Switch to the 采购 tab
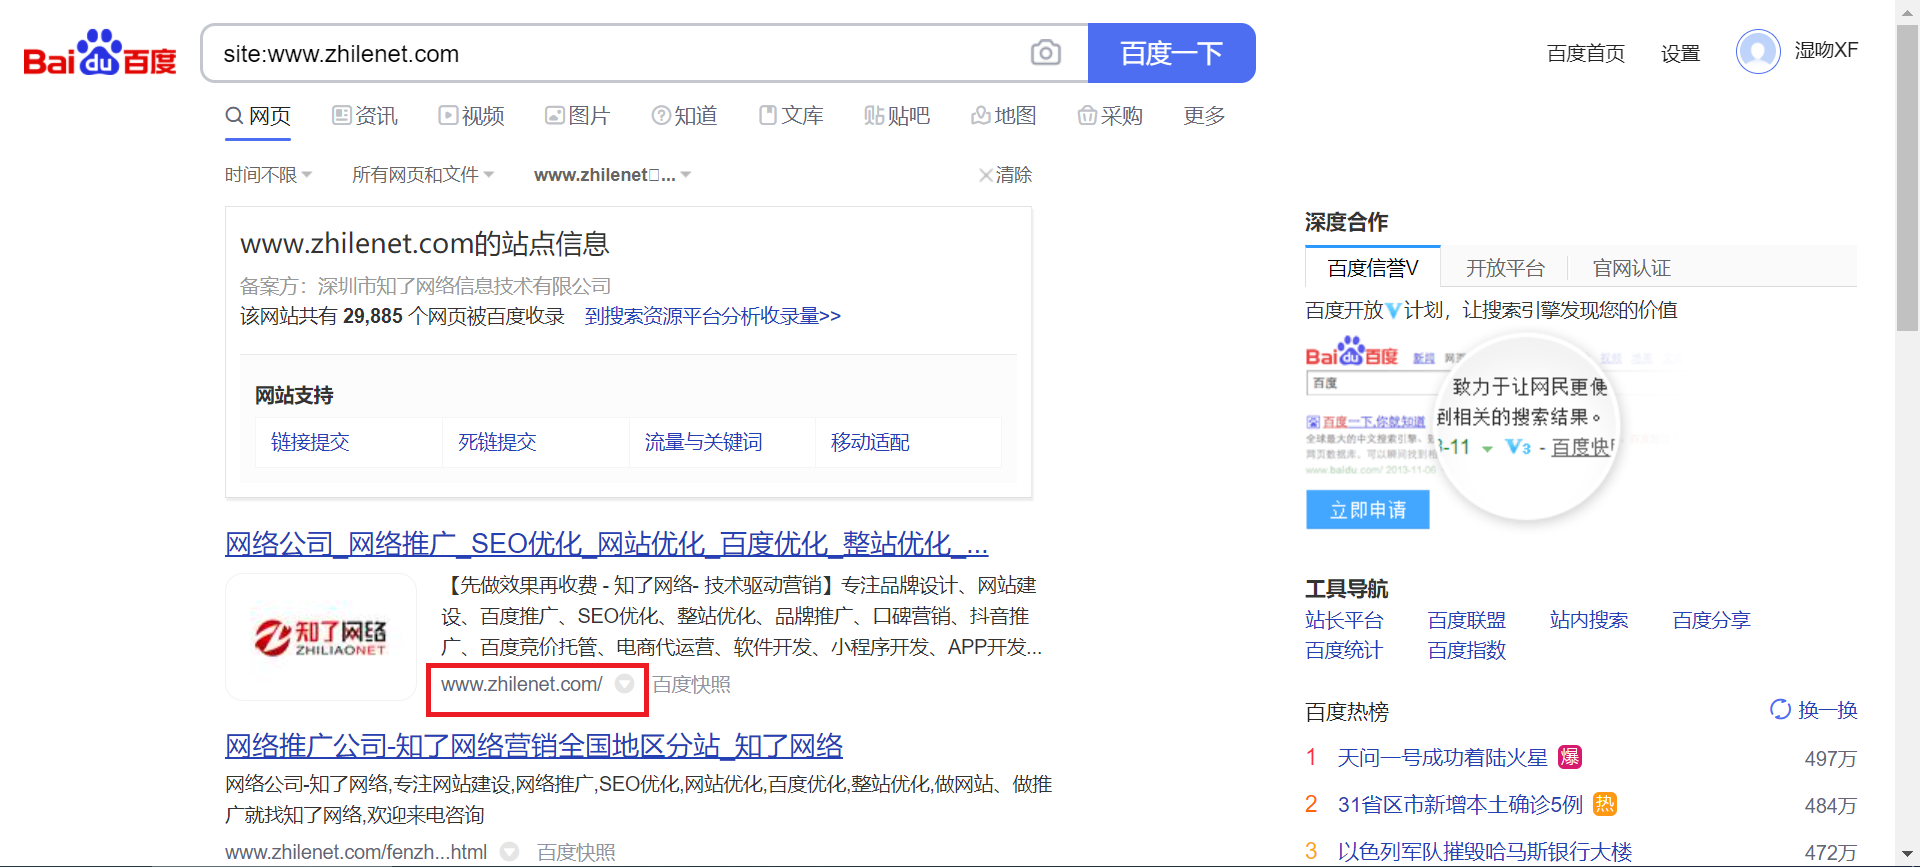The width and height of the screenshot is (1920, 867). click(x=1110, y=116)
